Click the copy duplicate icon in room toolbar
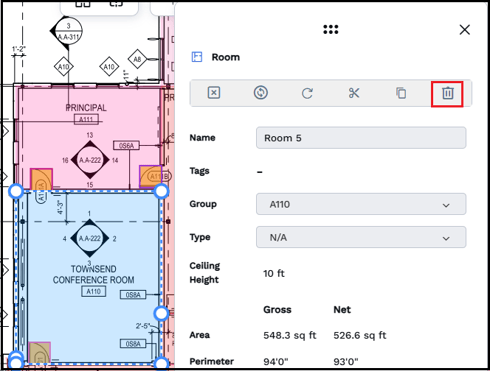490x371 pixels. tap(401, 93)
